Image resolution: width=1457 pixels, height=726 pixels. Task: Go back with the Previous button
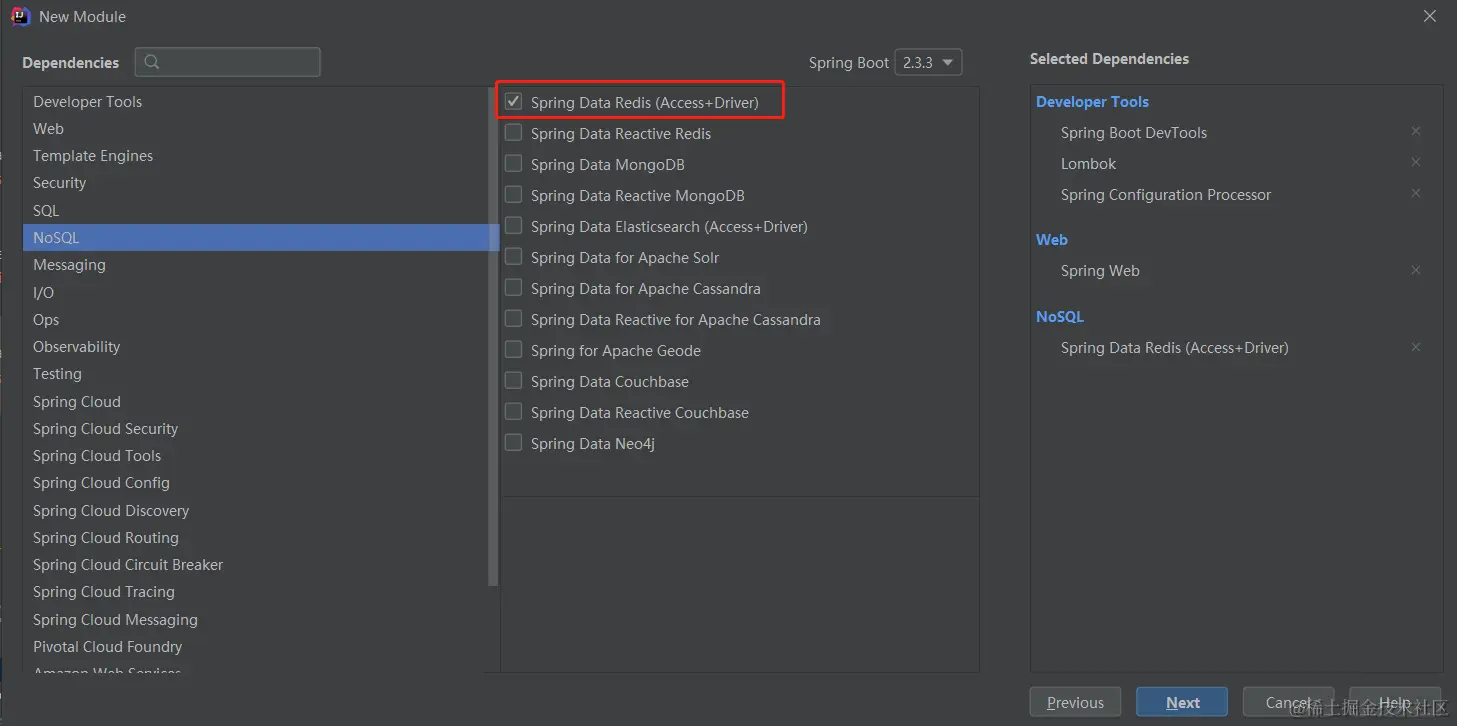pos(1075,702)
